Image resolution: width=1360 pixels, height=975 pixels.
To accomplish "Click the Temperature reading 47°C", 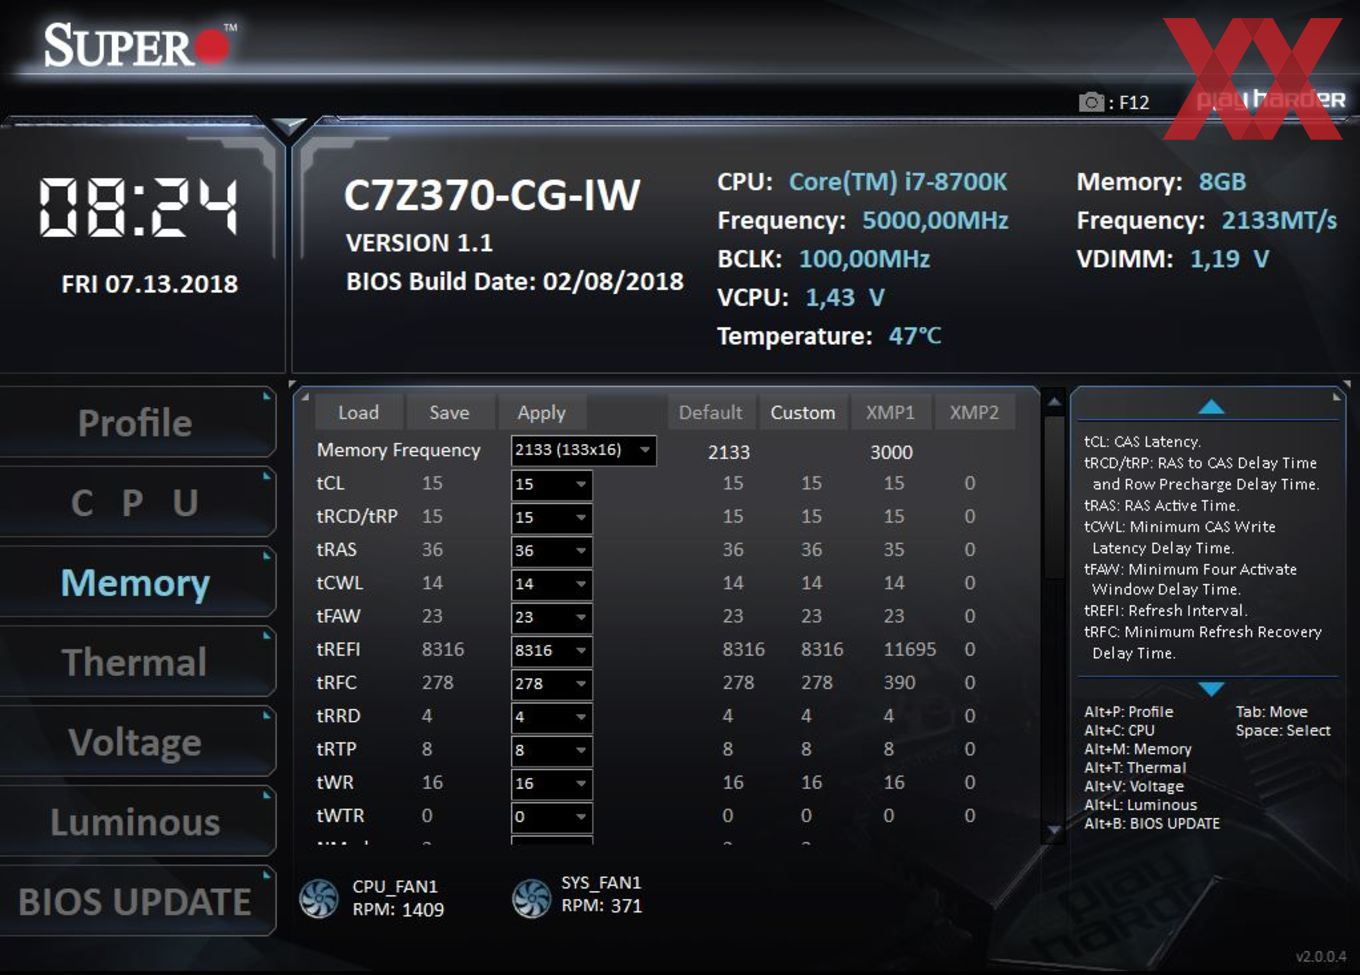I will pyautogui.click(x=915, y=336).
